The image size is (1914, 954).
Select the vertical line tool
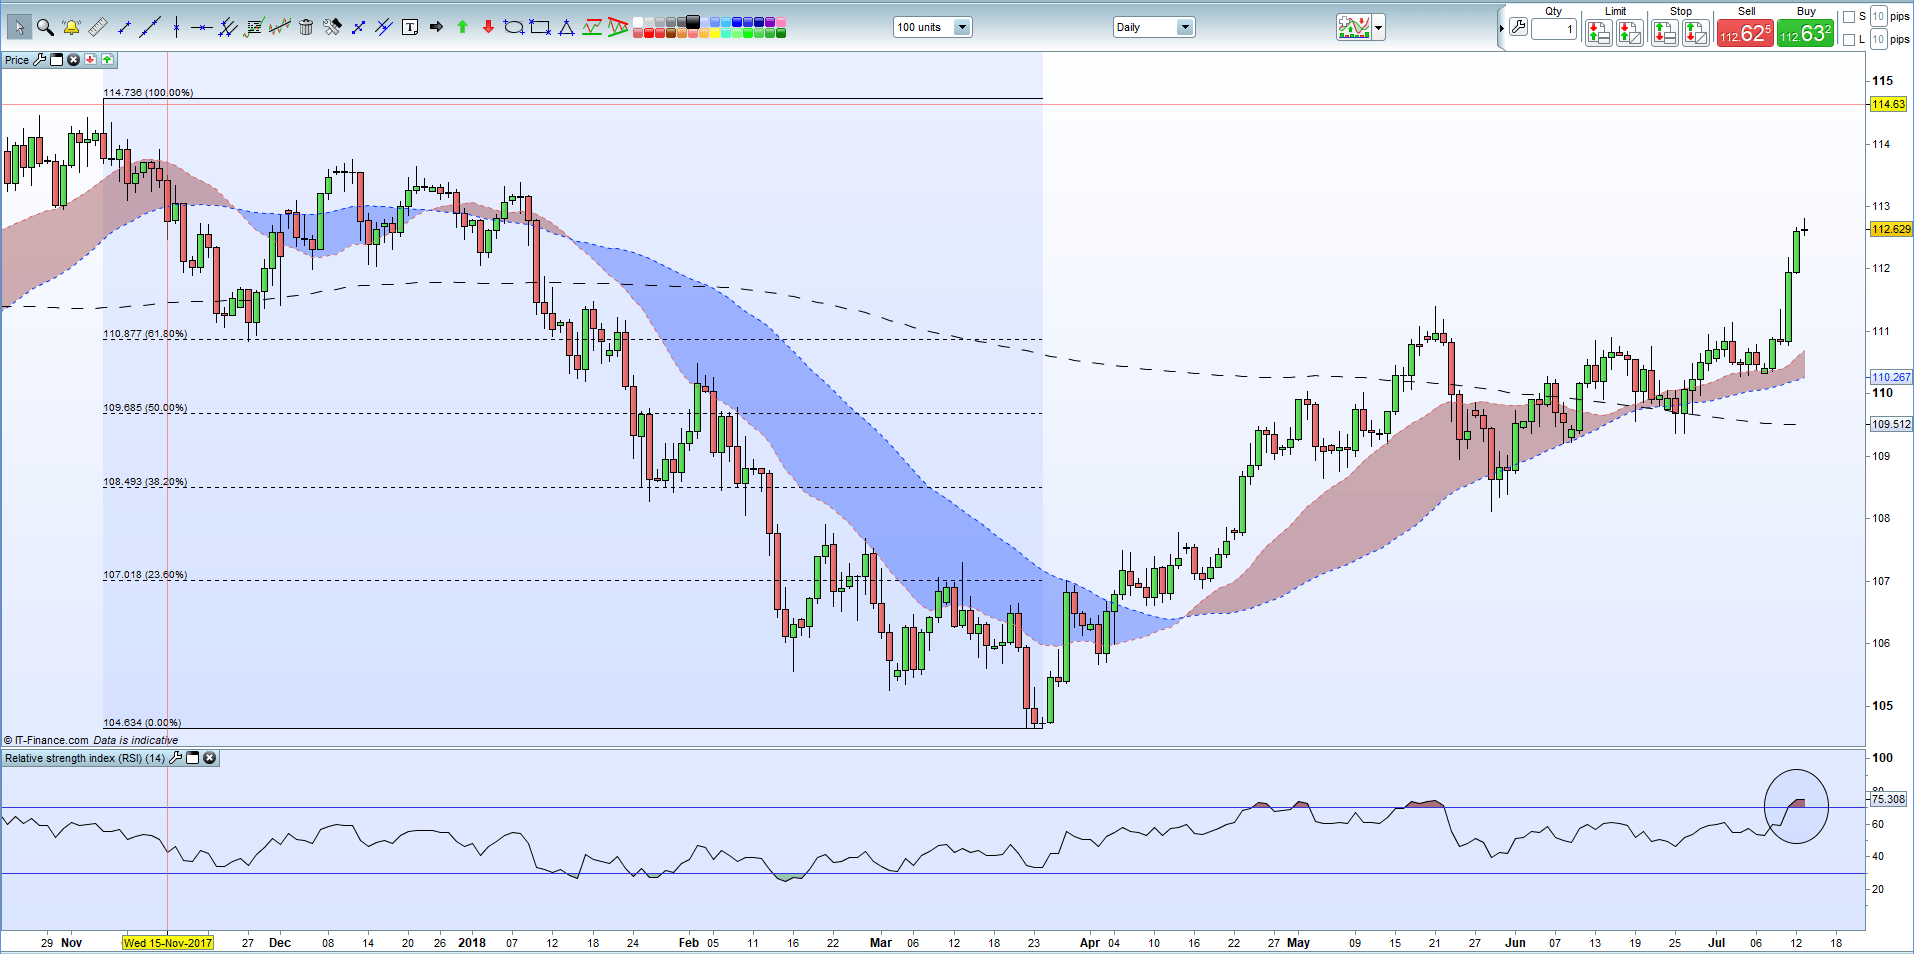click(x=176, y=27)
